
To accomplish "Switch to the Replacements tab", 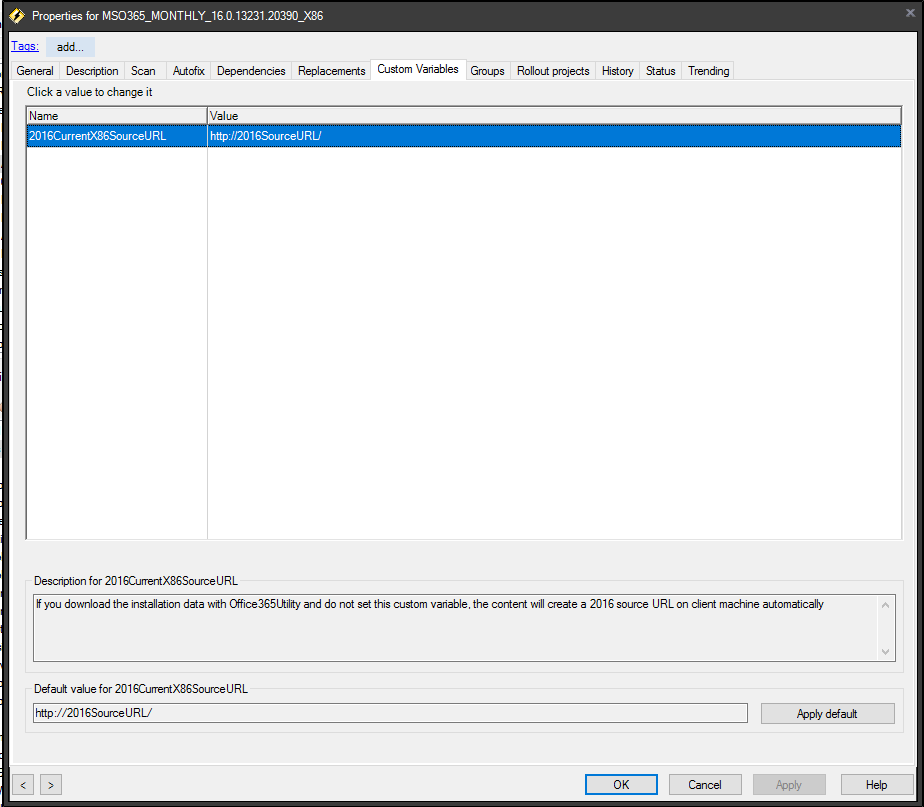I will 332,71.
